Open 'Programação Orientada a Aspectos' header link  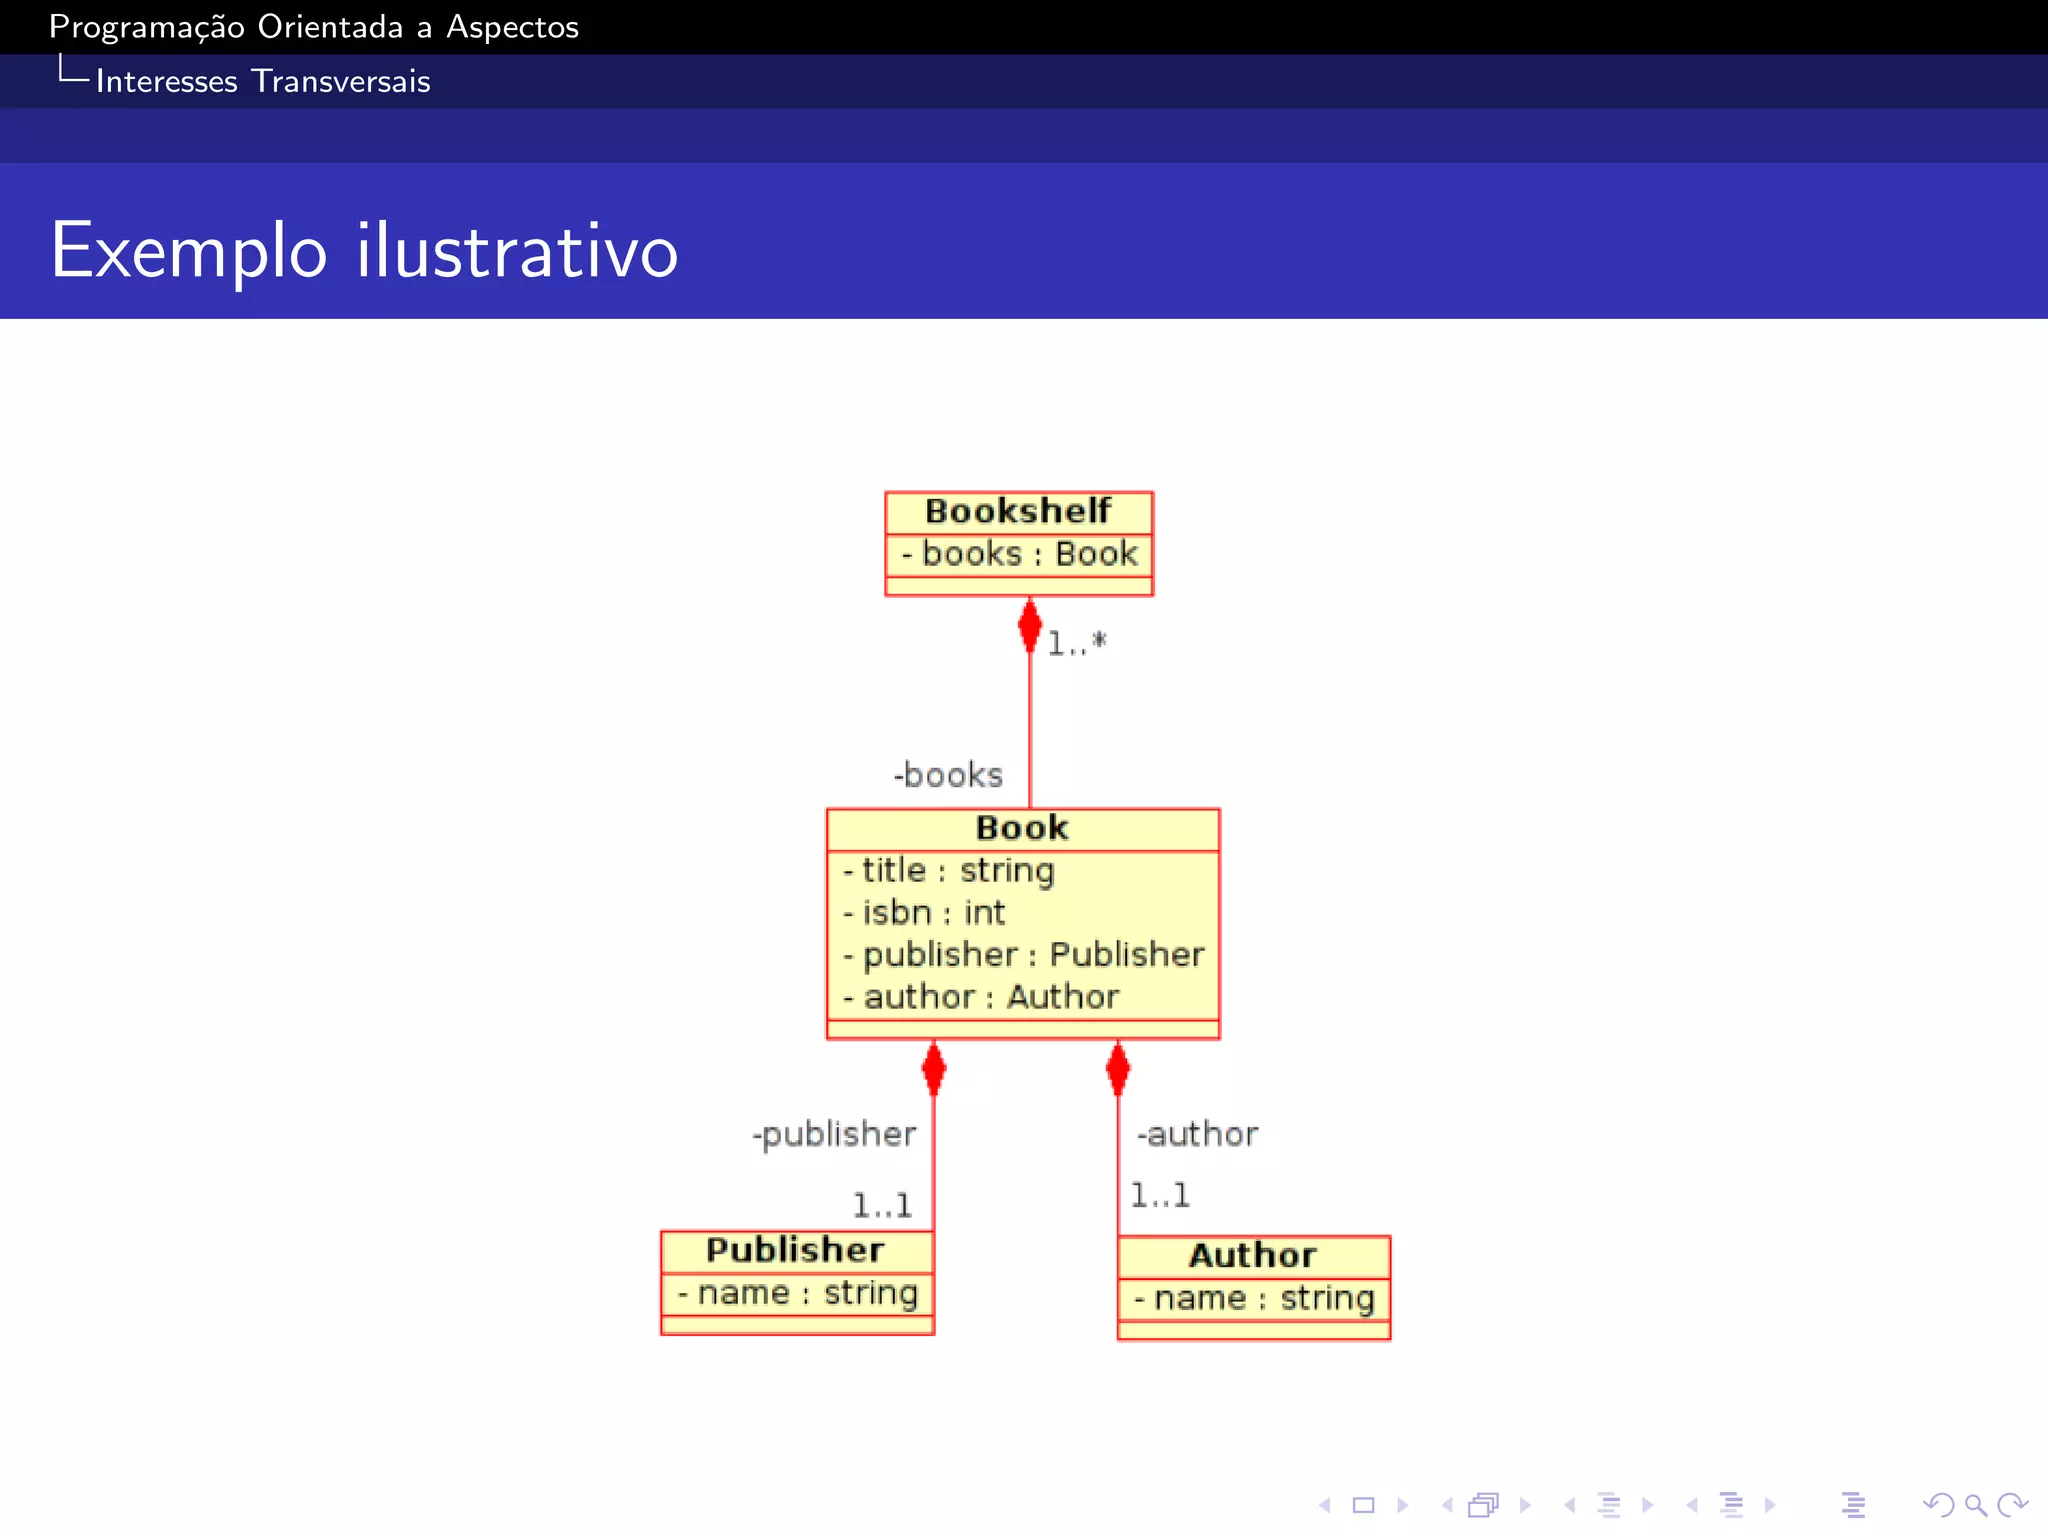314,27
